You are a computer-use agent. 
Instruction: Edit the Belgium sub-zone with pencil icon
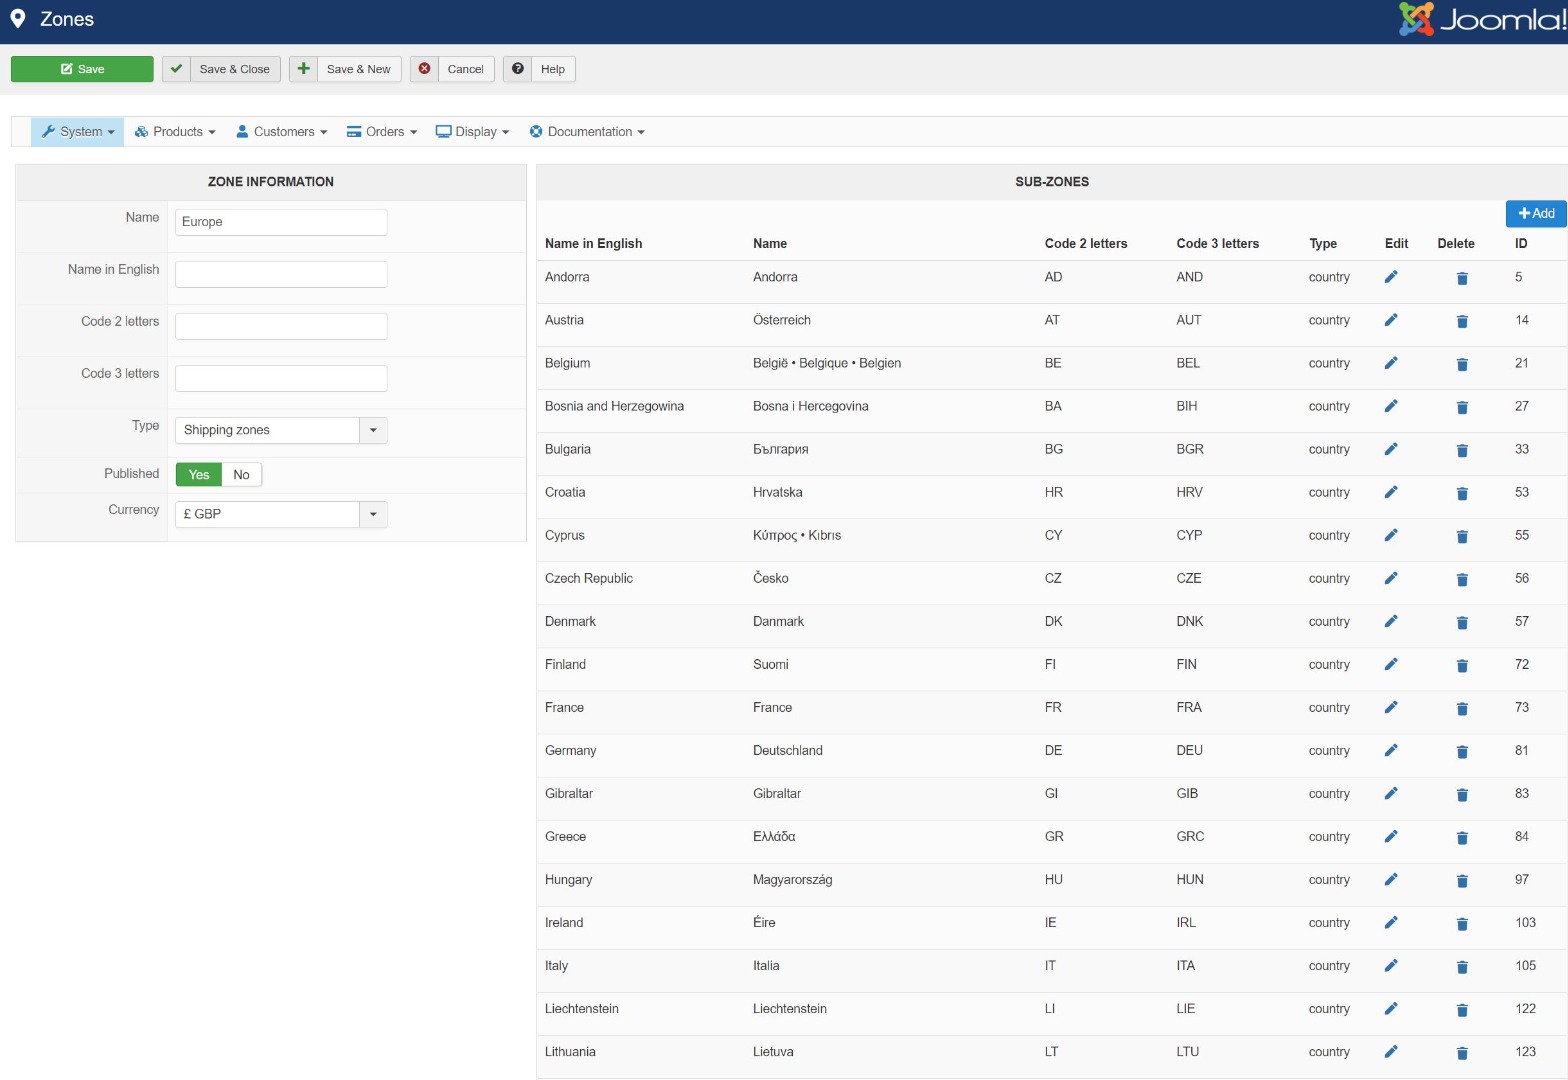point(1390,363)
